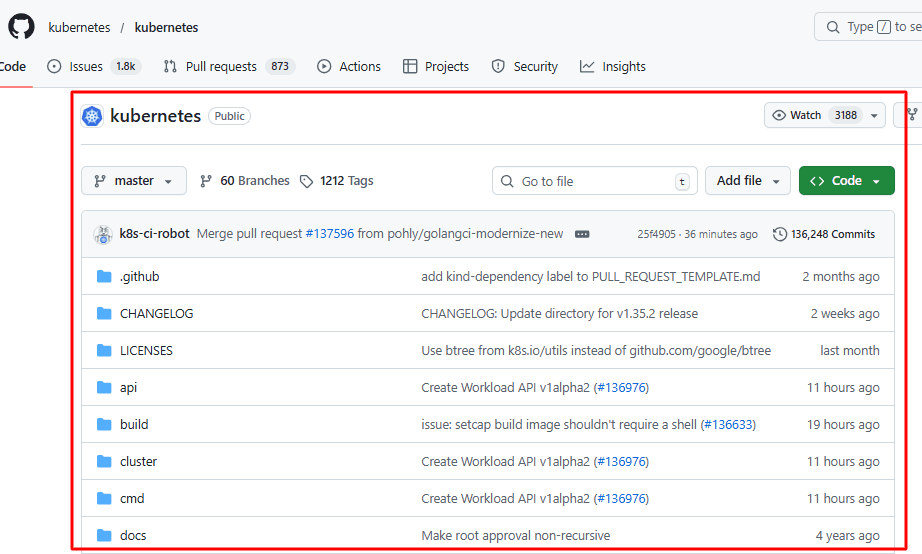Viewport: 922px width, 554px height.
Task: Open the 136,248 Commits history
Action: click(824, 234)
